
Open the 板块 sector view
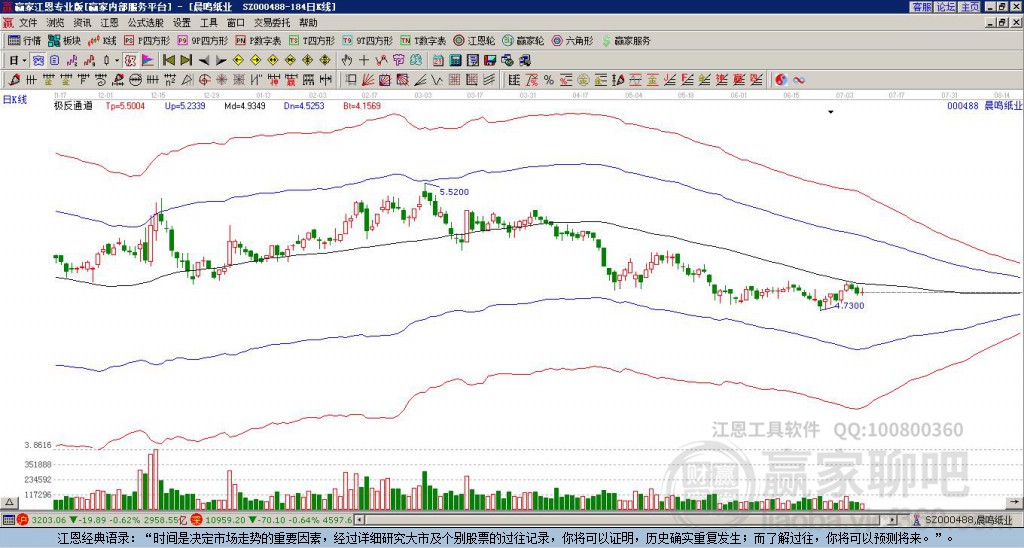(64, 40)
